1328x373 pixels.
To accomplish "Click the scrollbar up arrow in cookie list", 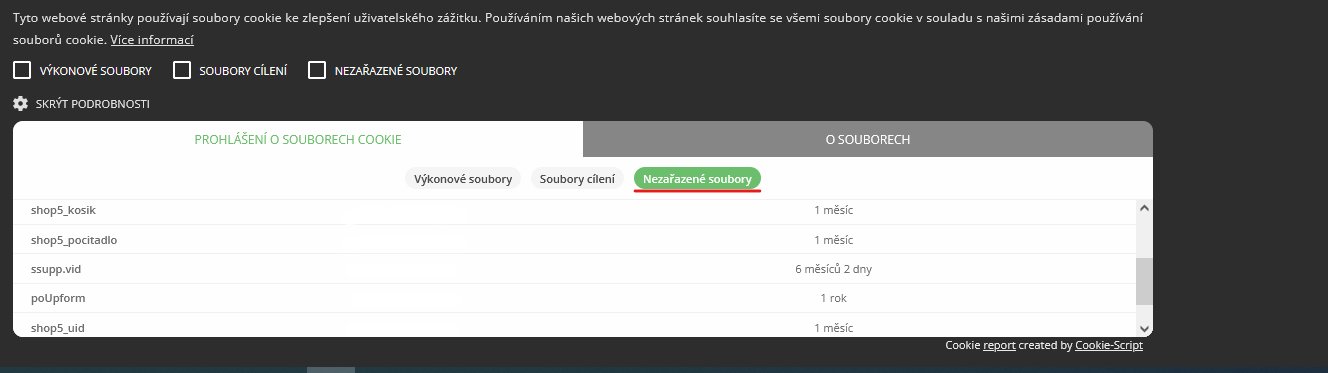I will point(1144,208).
